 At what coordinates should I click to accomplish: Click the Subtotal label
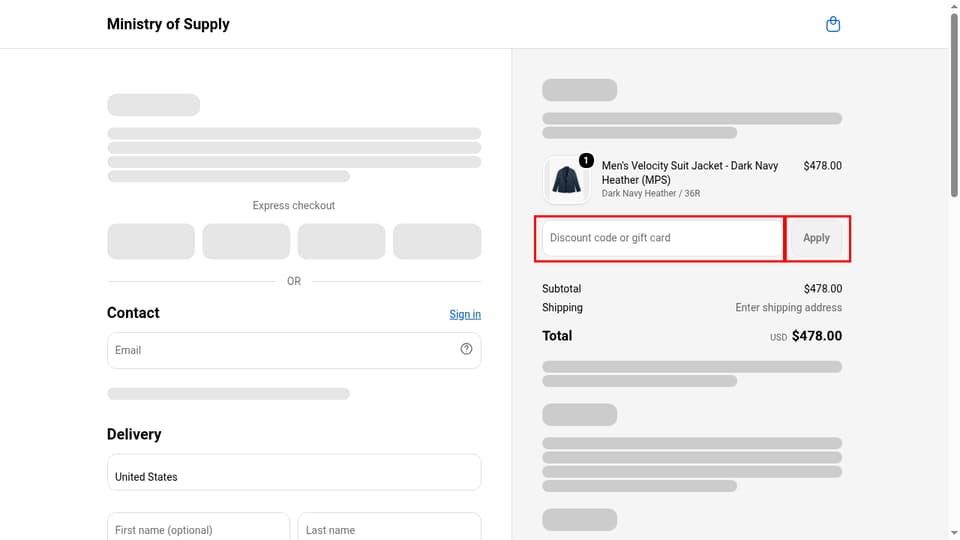[x=561, y=288]
